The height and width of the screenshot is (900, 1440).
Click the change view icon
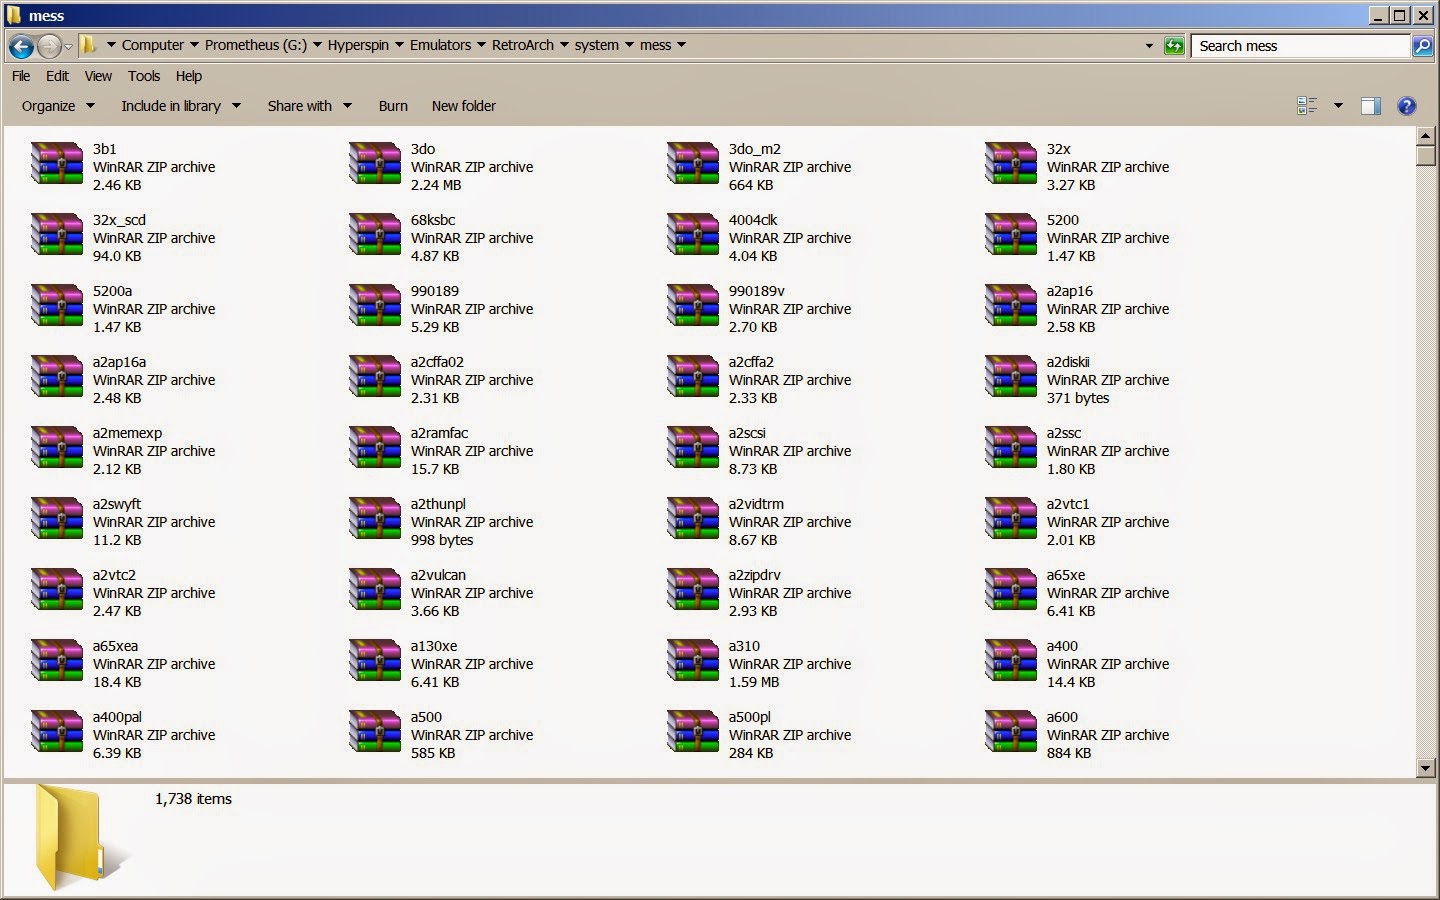1307,106
